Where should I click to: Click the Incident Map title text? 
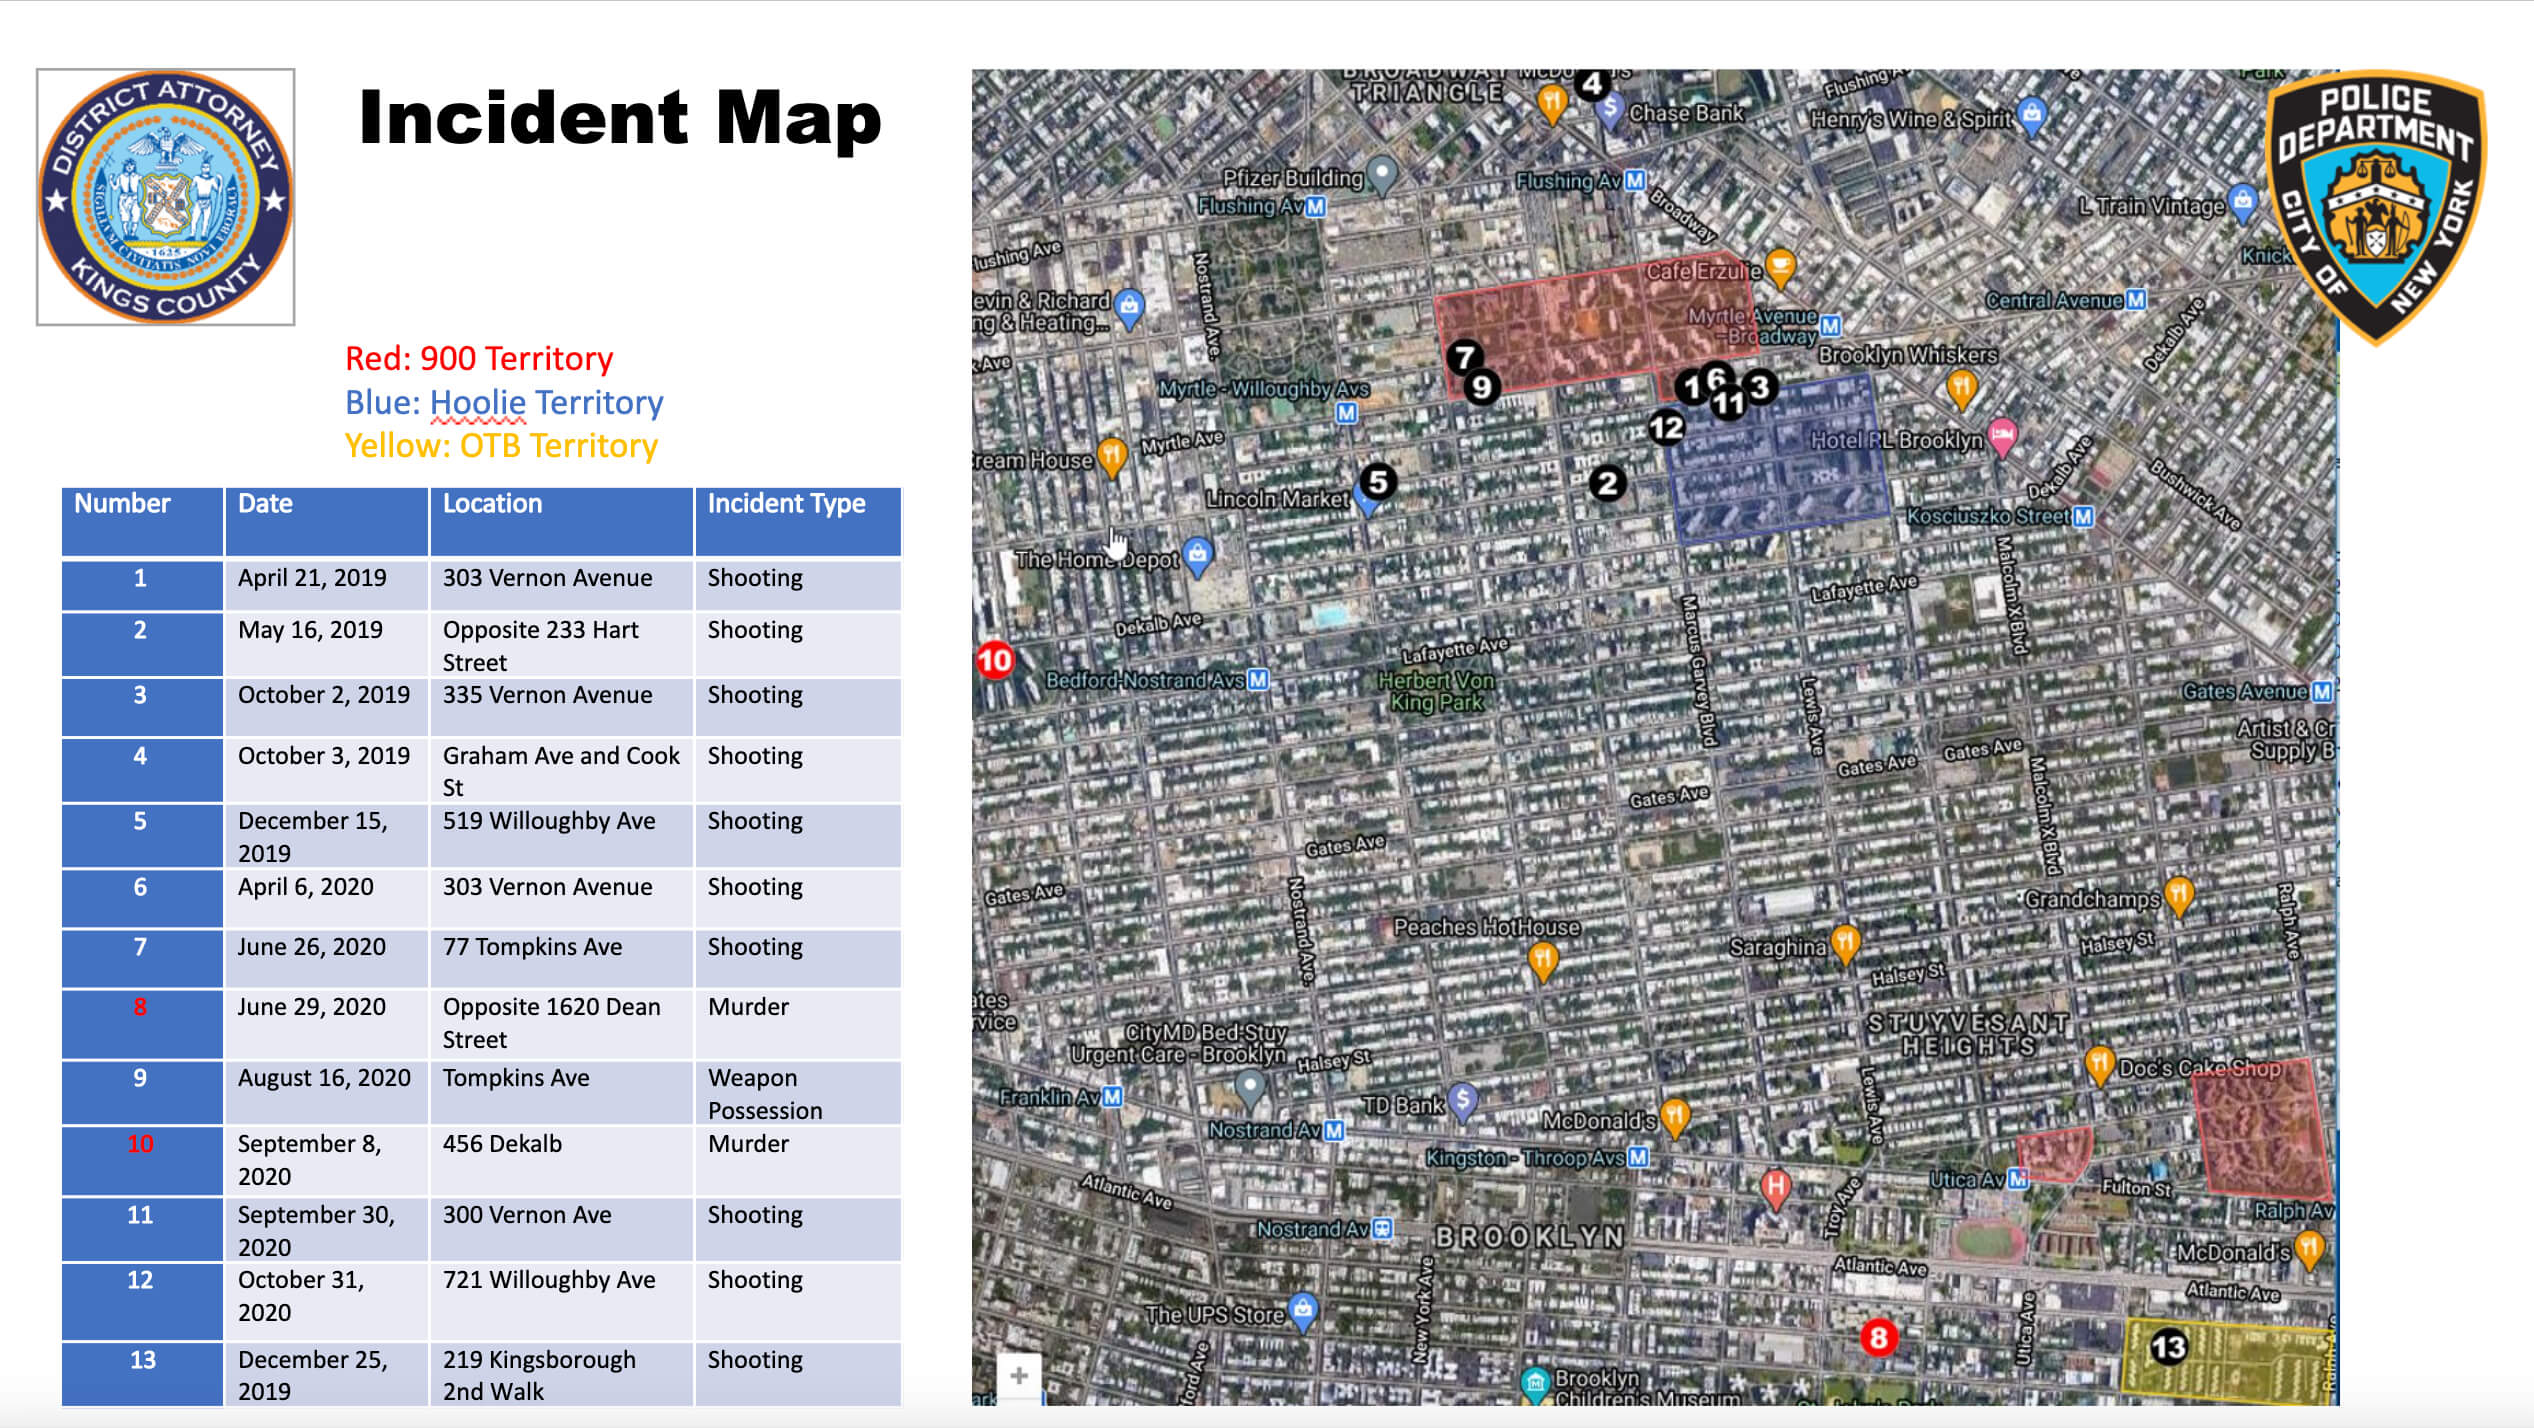coord(620,118)
